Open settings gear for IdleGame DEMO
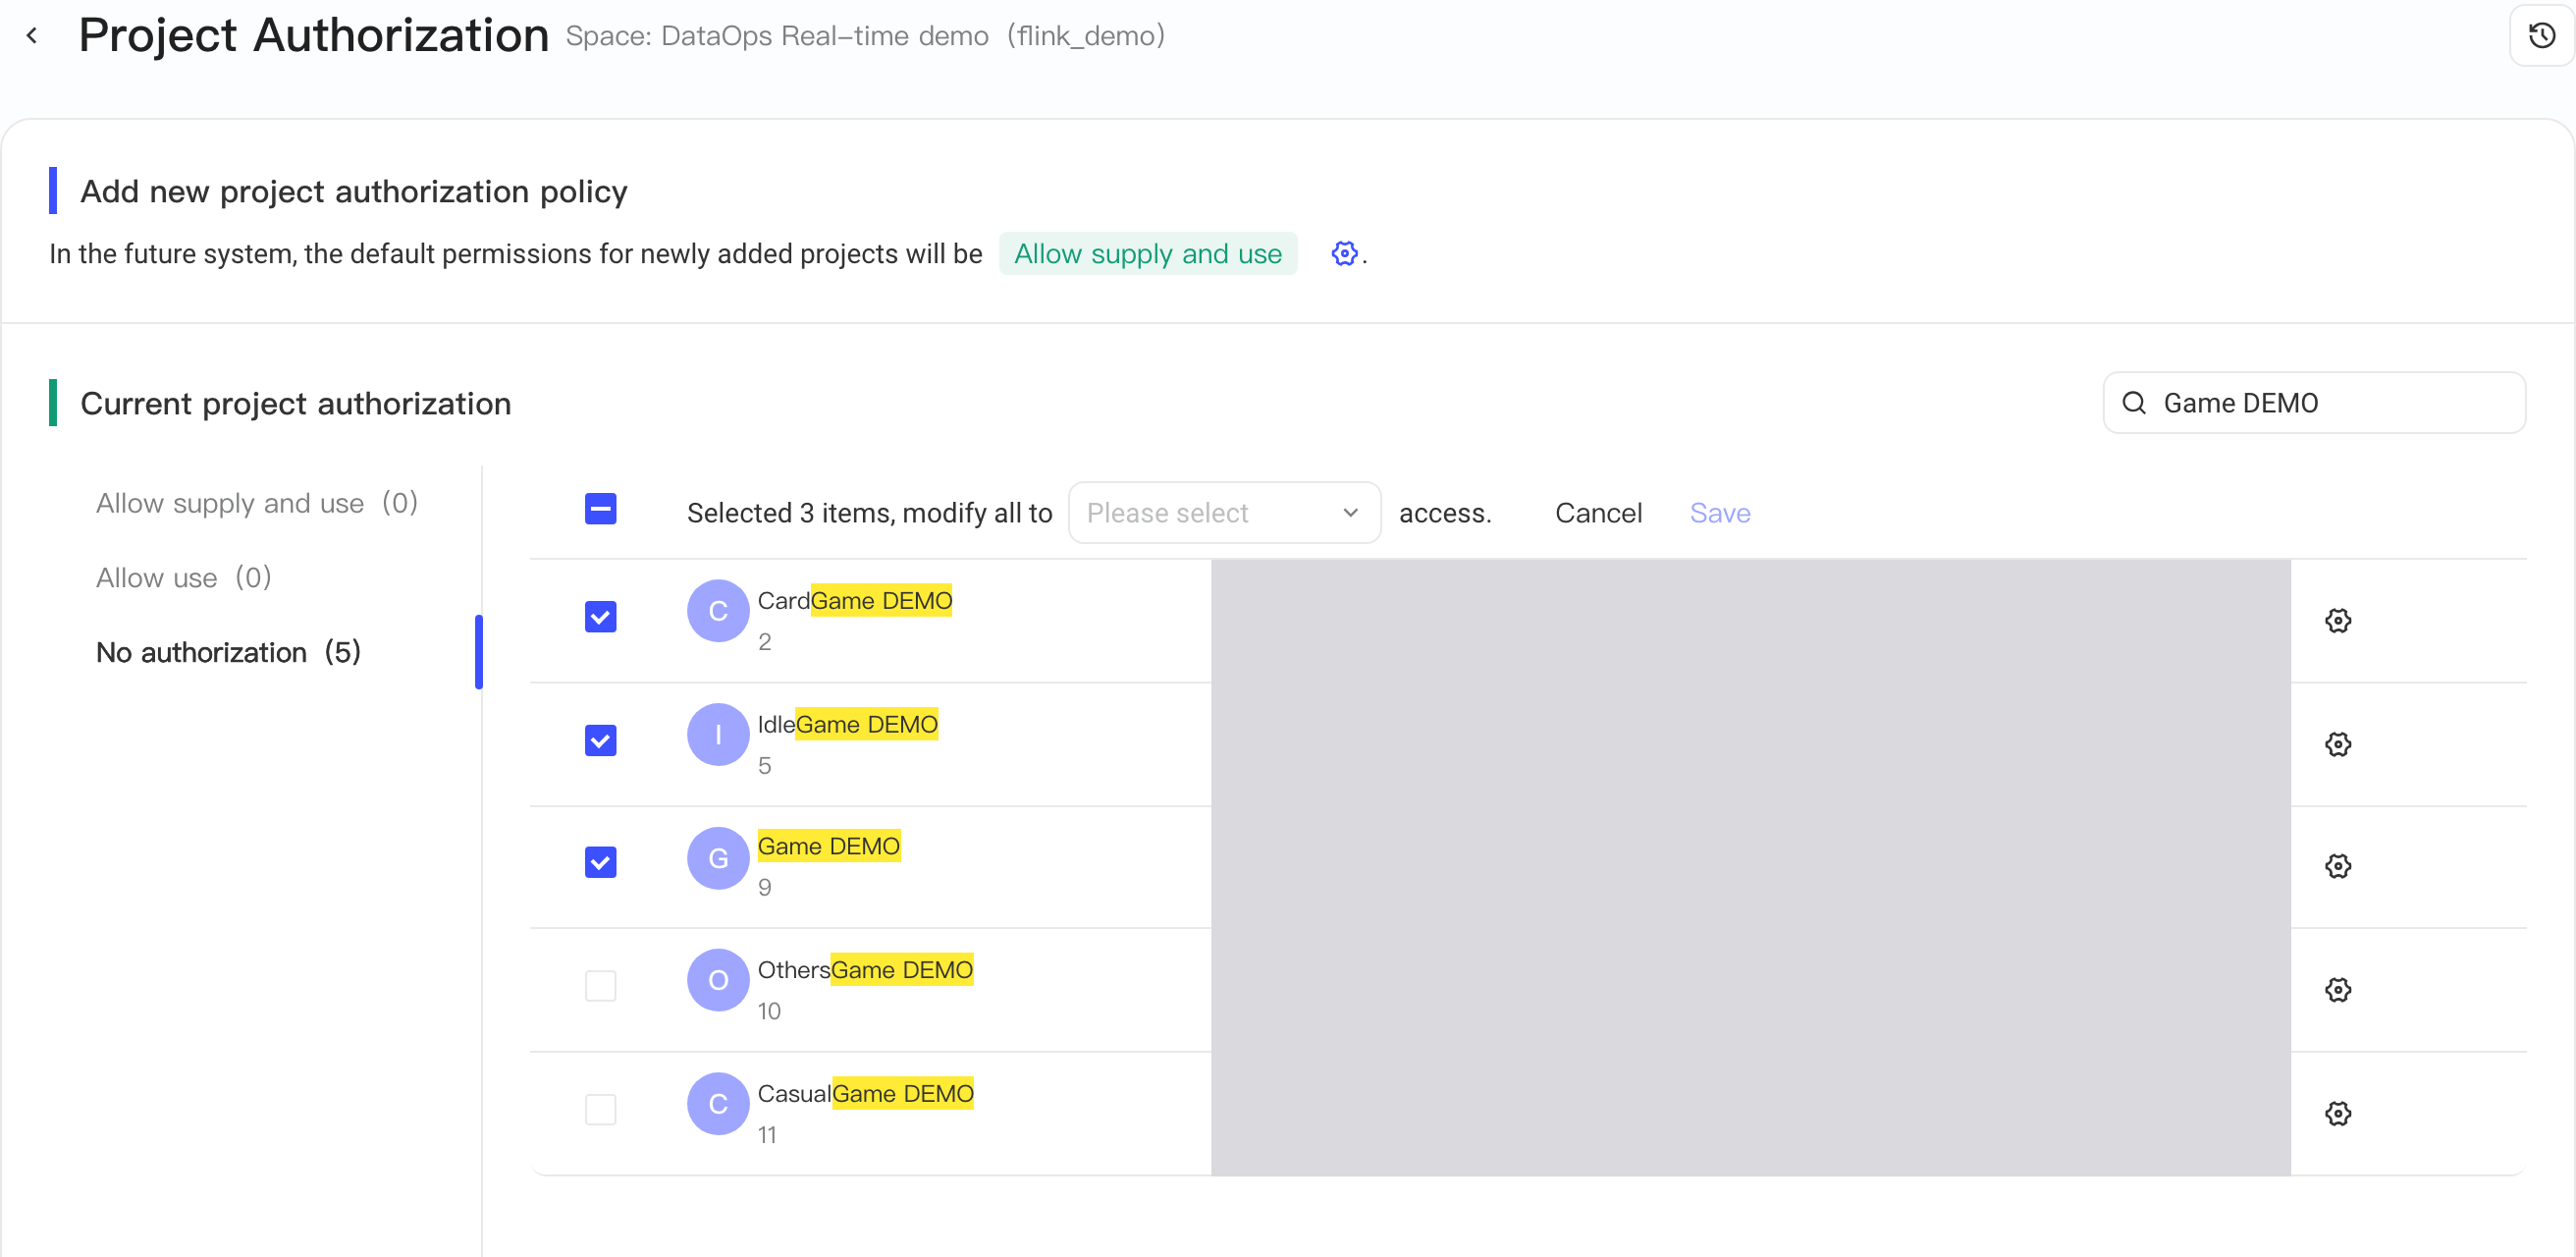 (2337, 744)
